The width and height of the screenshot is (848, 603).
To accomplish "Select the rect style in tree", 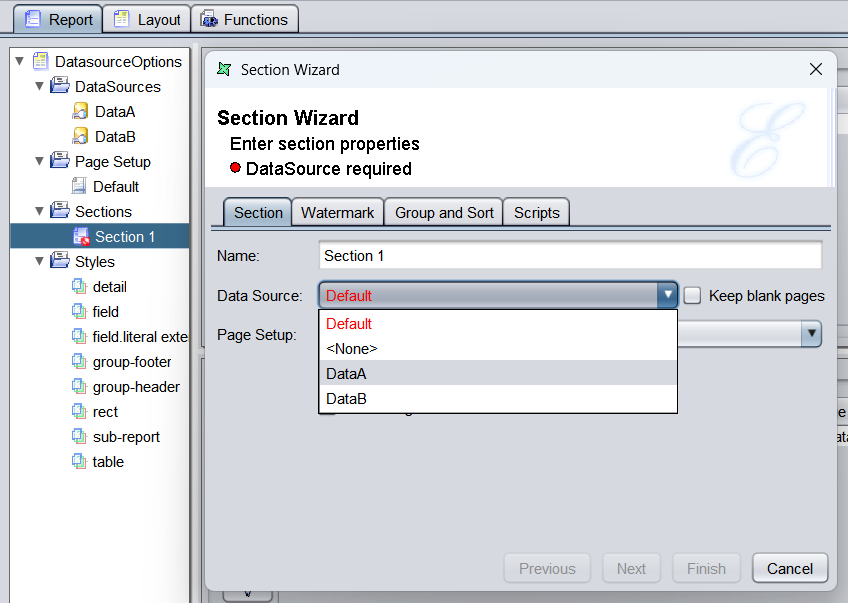I will 105,412.
